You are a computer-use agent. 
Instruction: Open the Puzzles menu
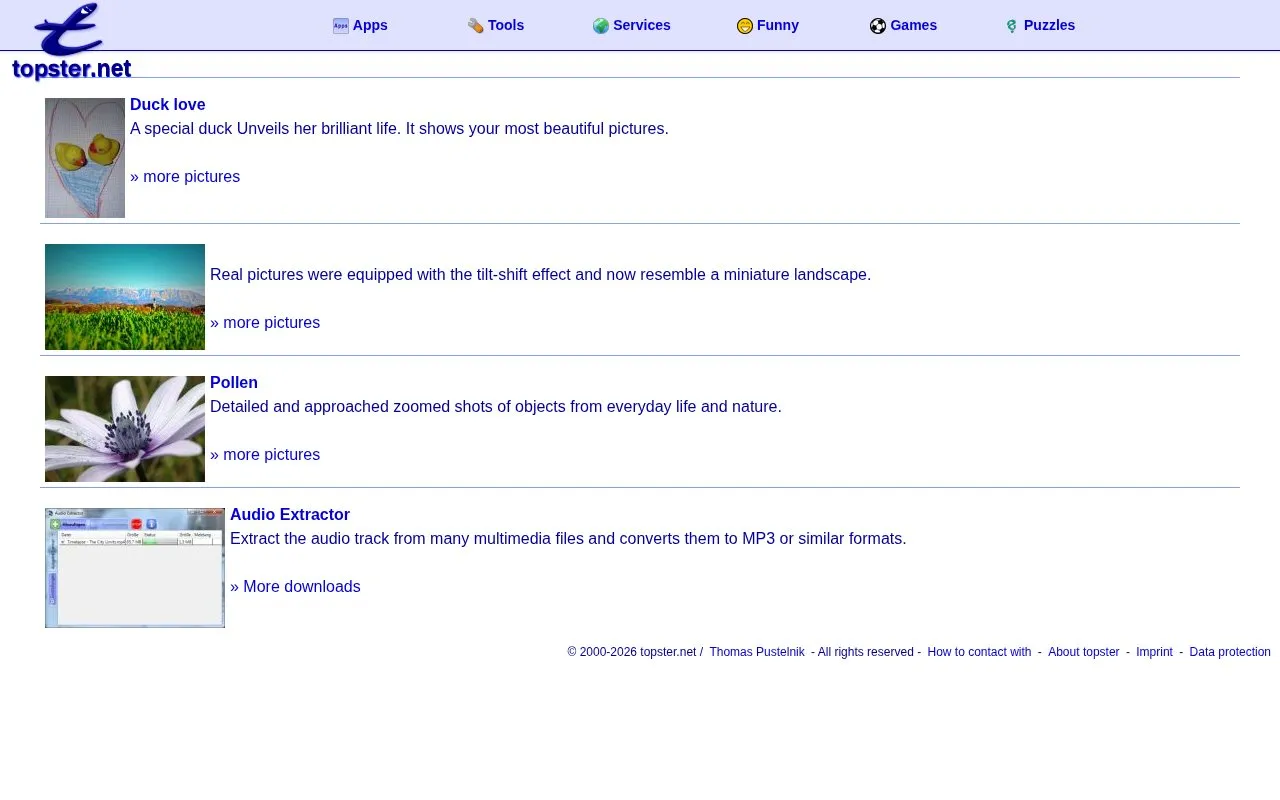coord(1049,25)
